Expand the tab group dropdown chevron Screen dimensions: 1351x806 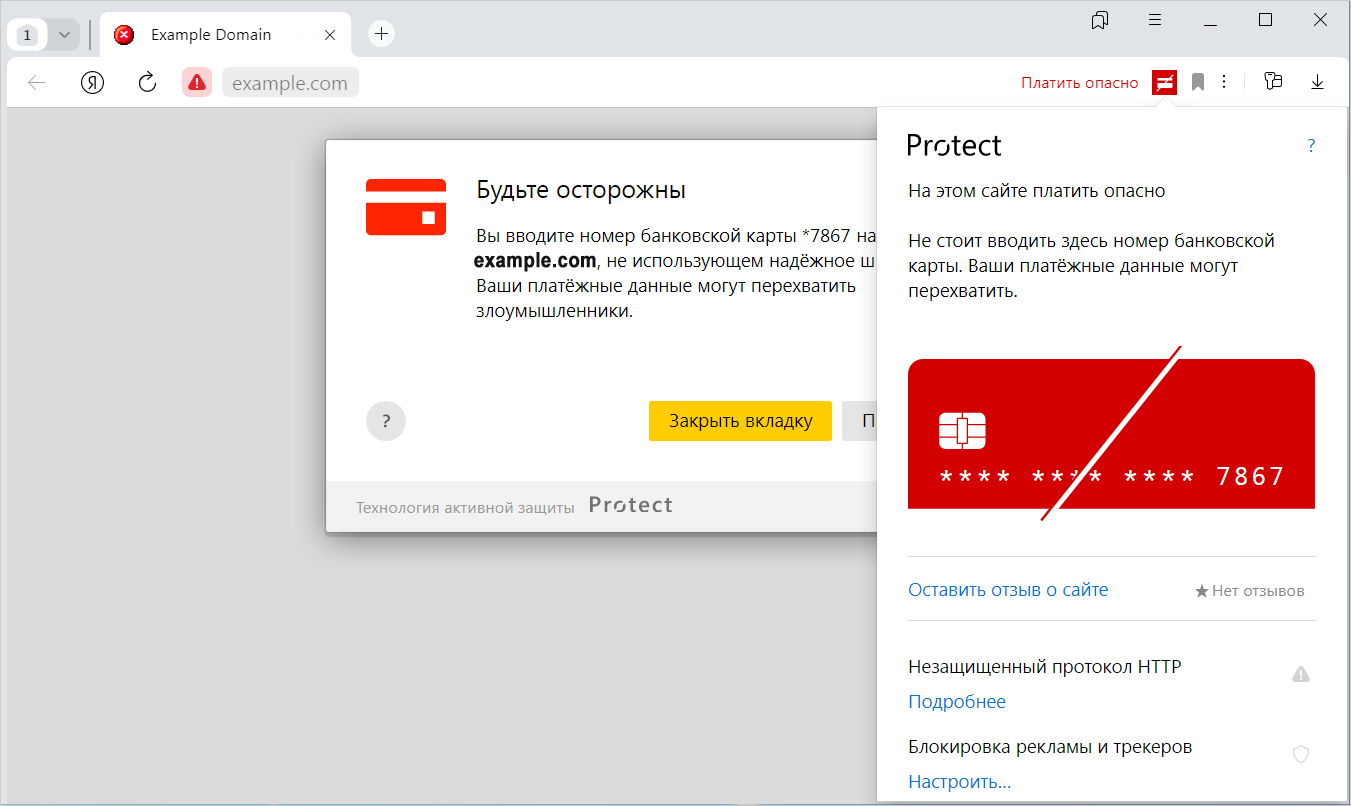64,35
